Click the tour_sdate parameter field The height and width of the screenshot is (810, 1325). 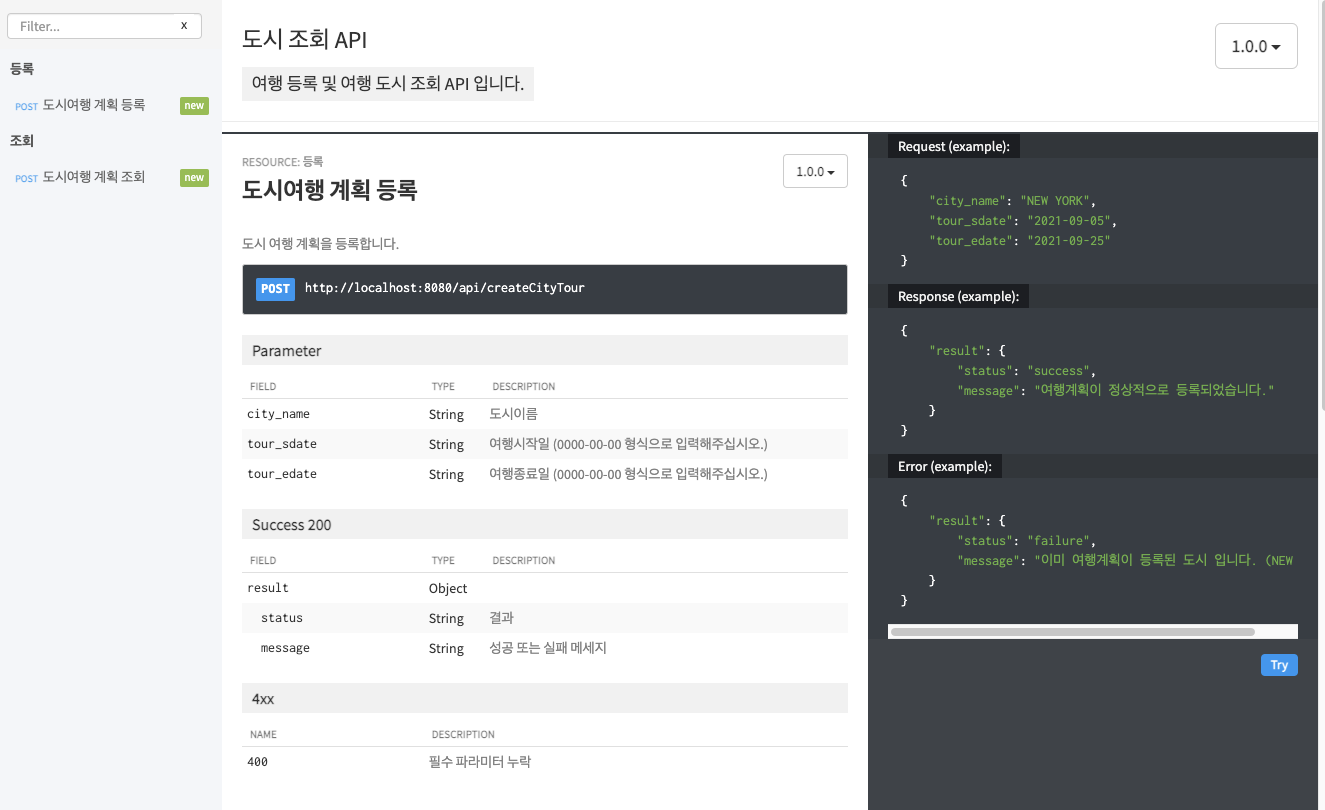click(282, 444)
